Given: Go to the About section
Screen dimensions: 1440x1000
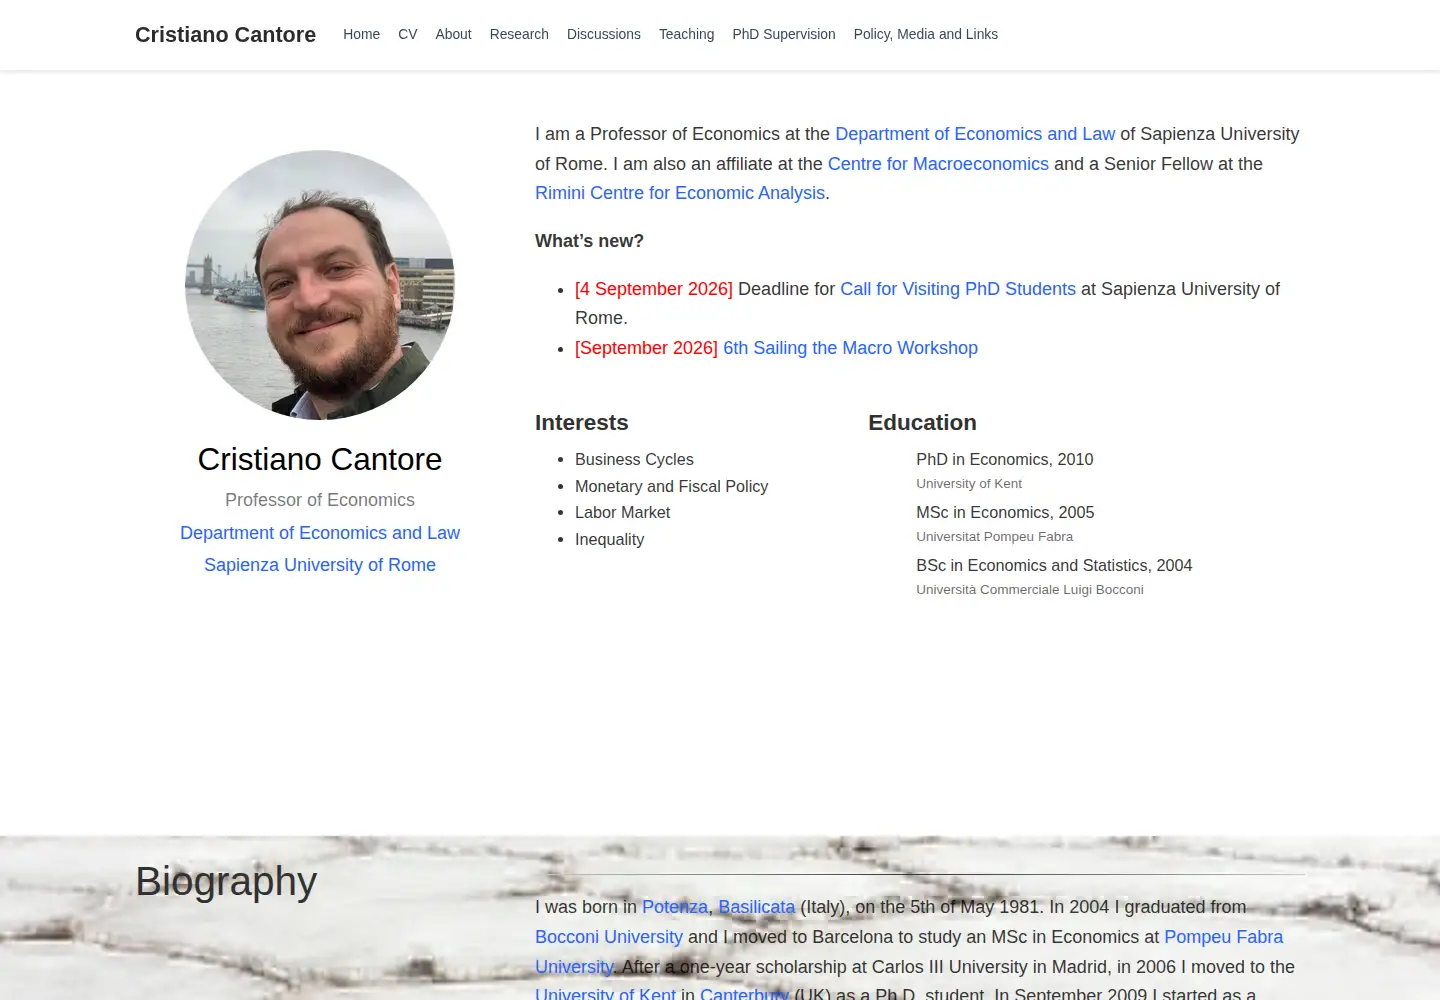Looking at the screenshot, I should point(453,34).
